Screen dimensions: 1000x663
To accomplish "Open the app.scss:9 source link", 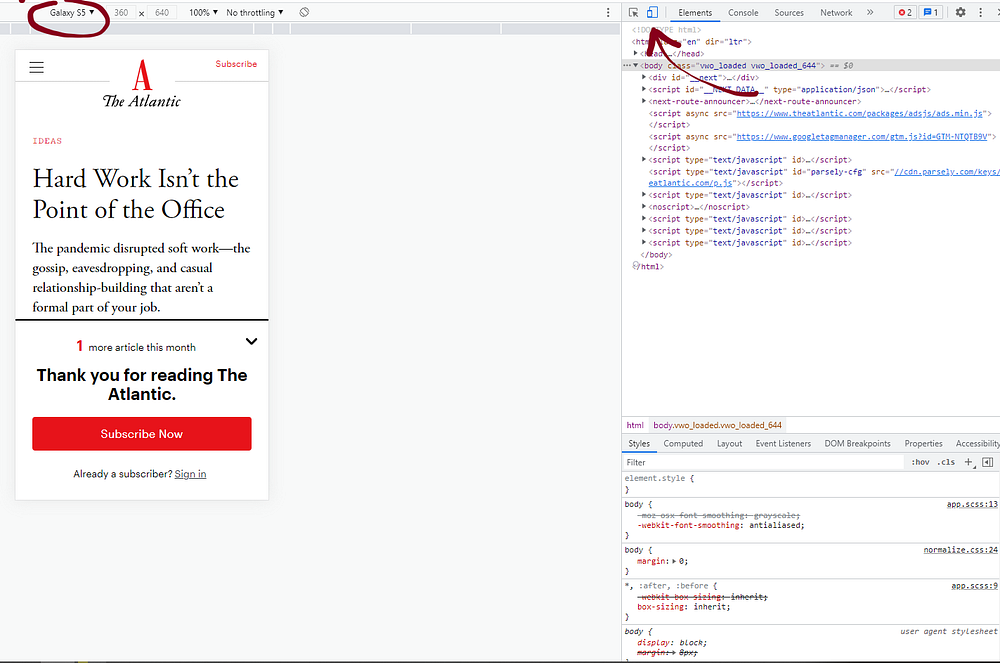I will click(x=974, y=586).
